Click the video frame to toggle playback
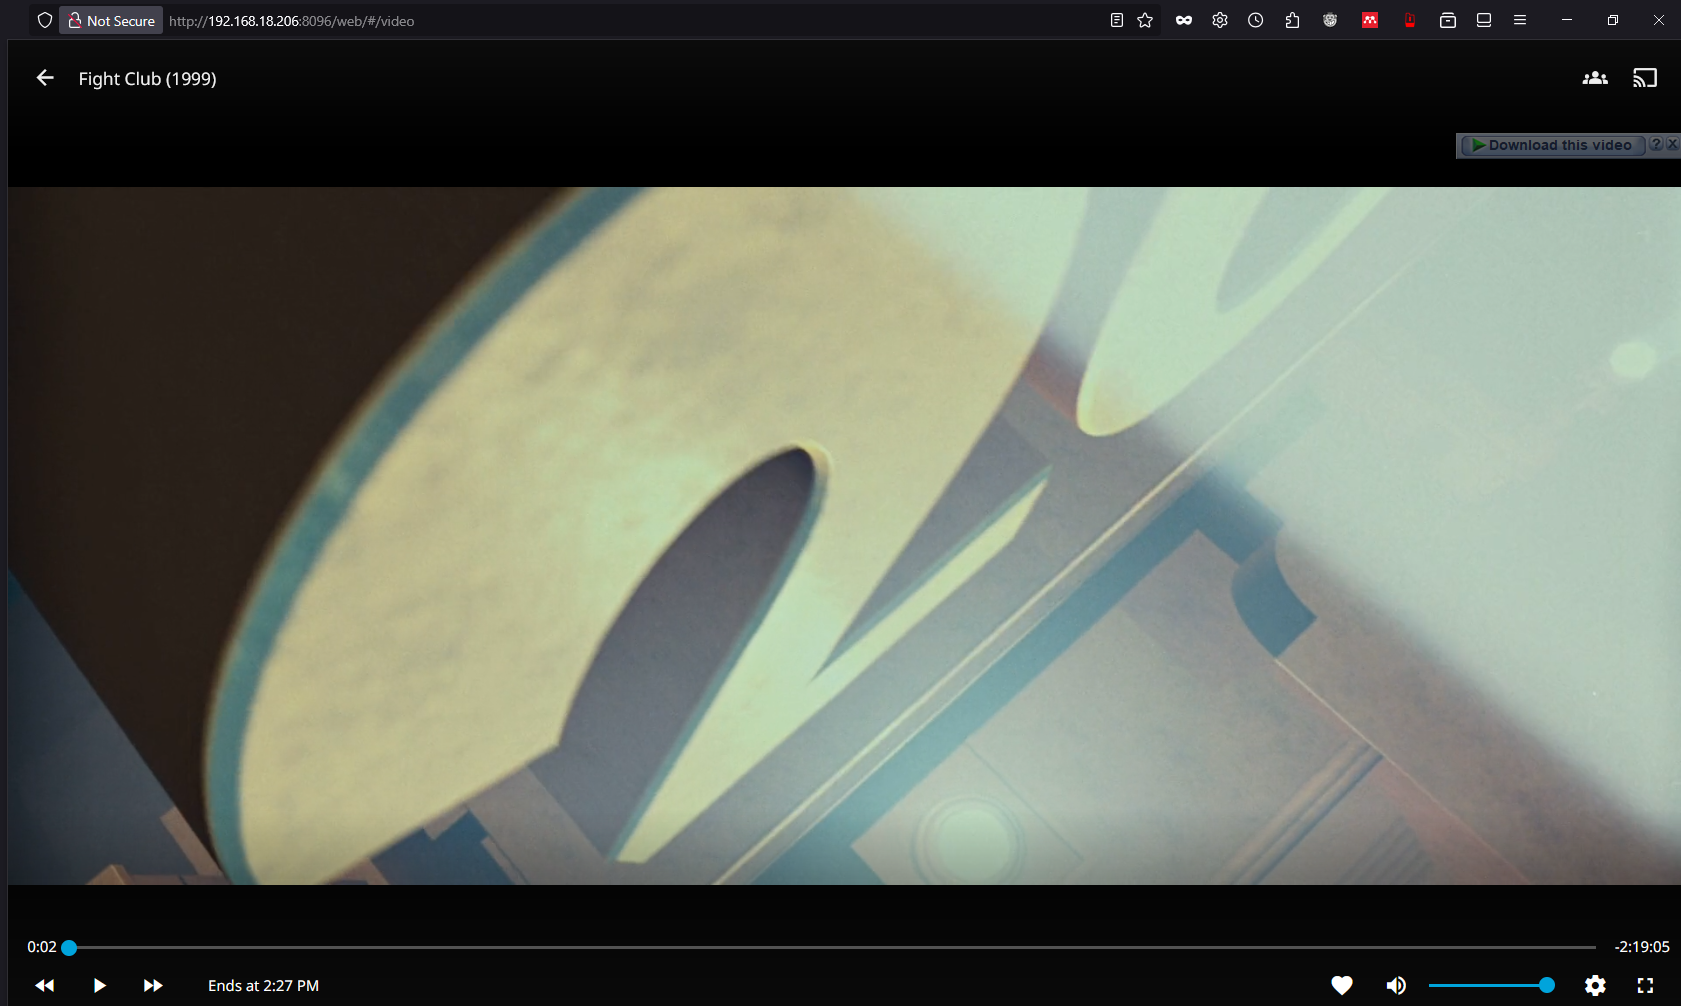The width and height of the screenshot is (1681, 1006). click(844, 535)
